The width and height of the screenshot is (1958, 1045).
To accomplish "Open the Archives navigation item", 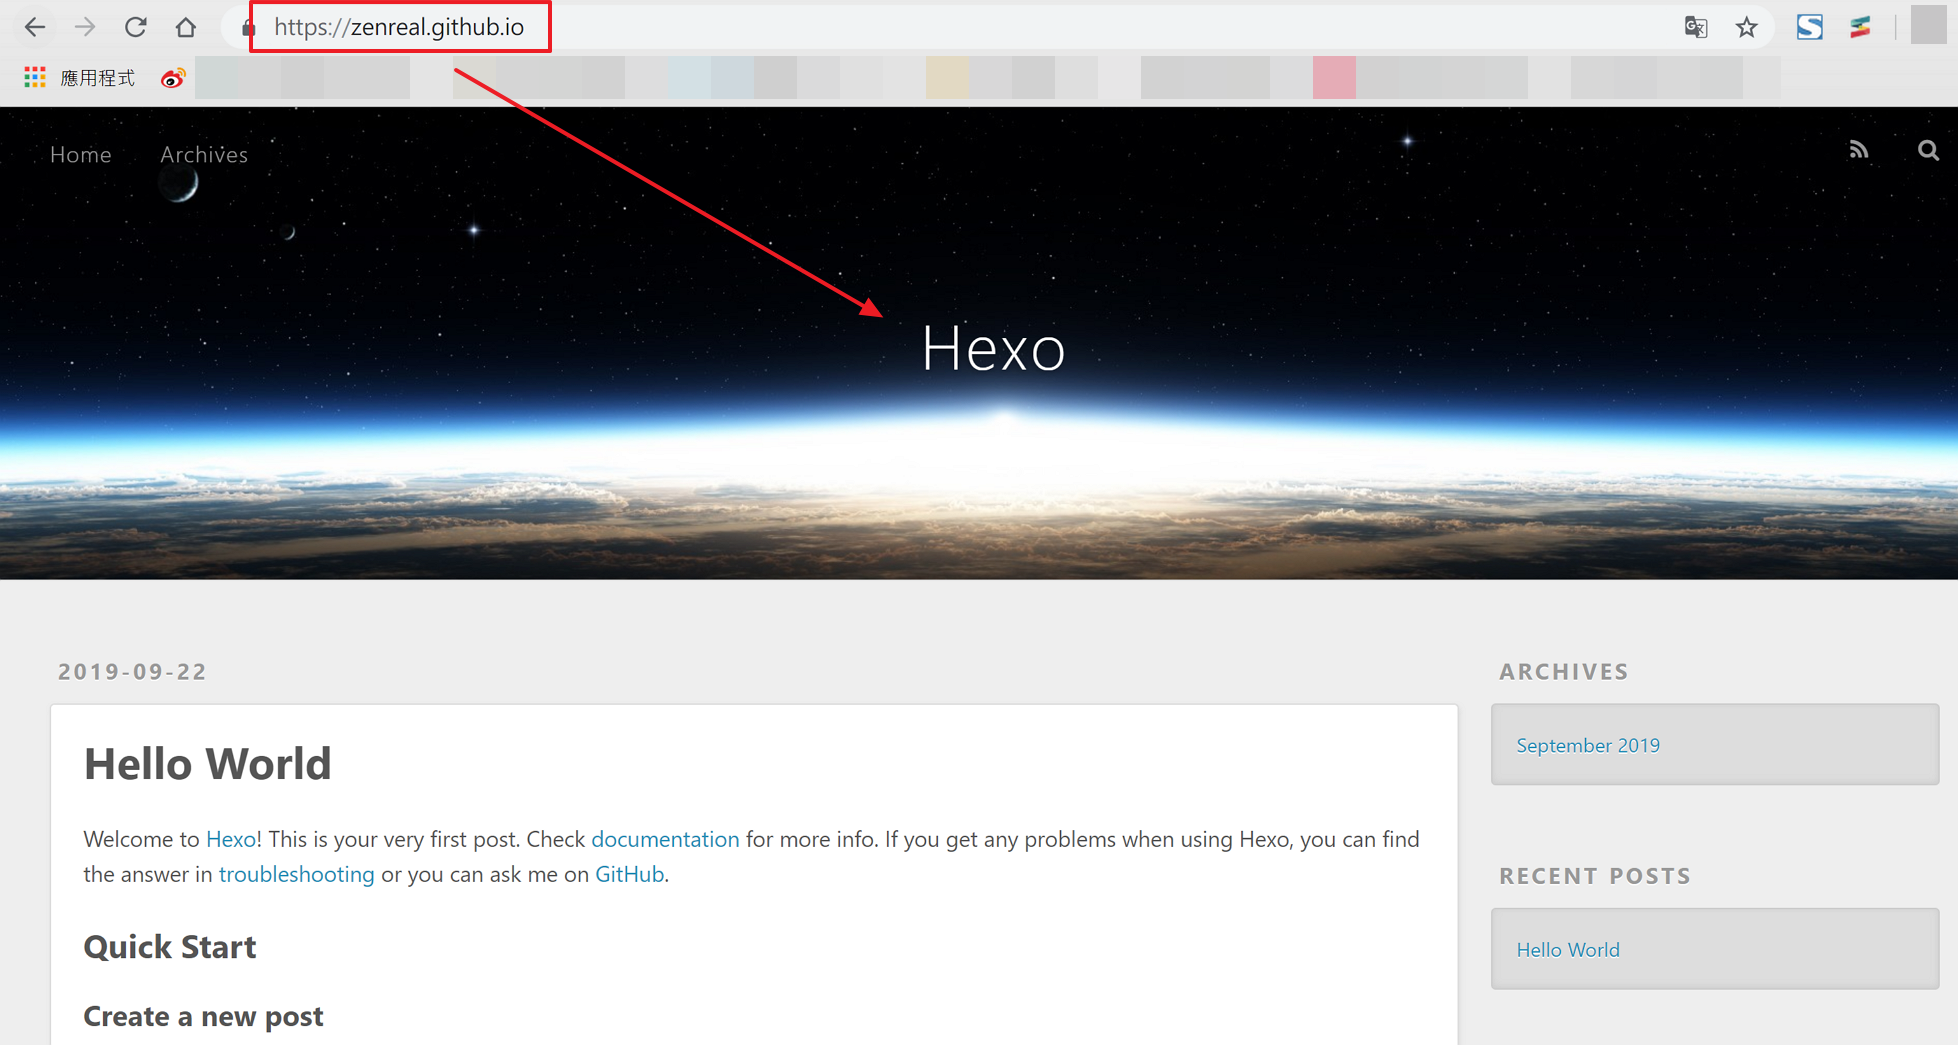I will coord(204,154).
